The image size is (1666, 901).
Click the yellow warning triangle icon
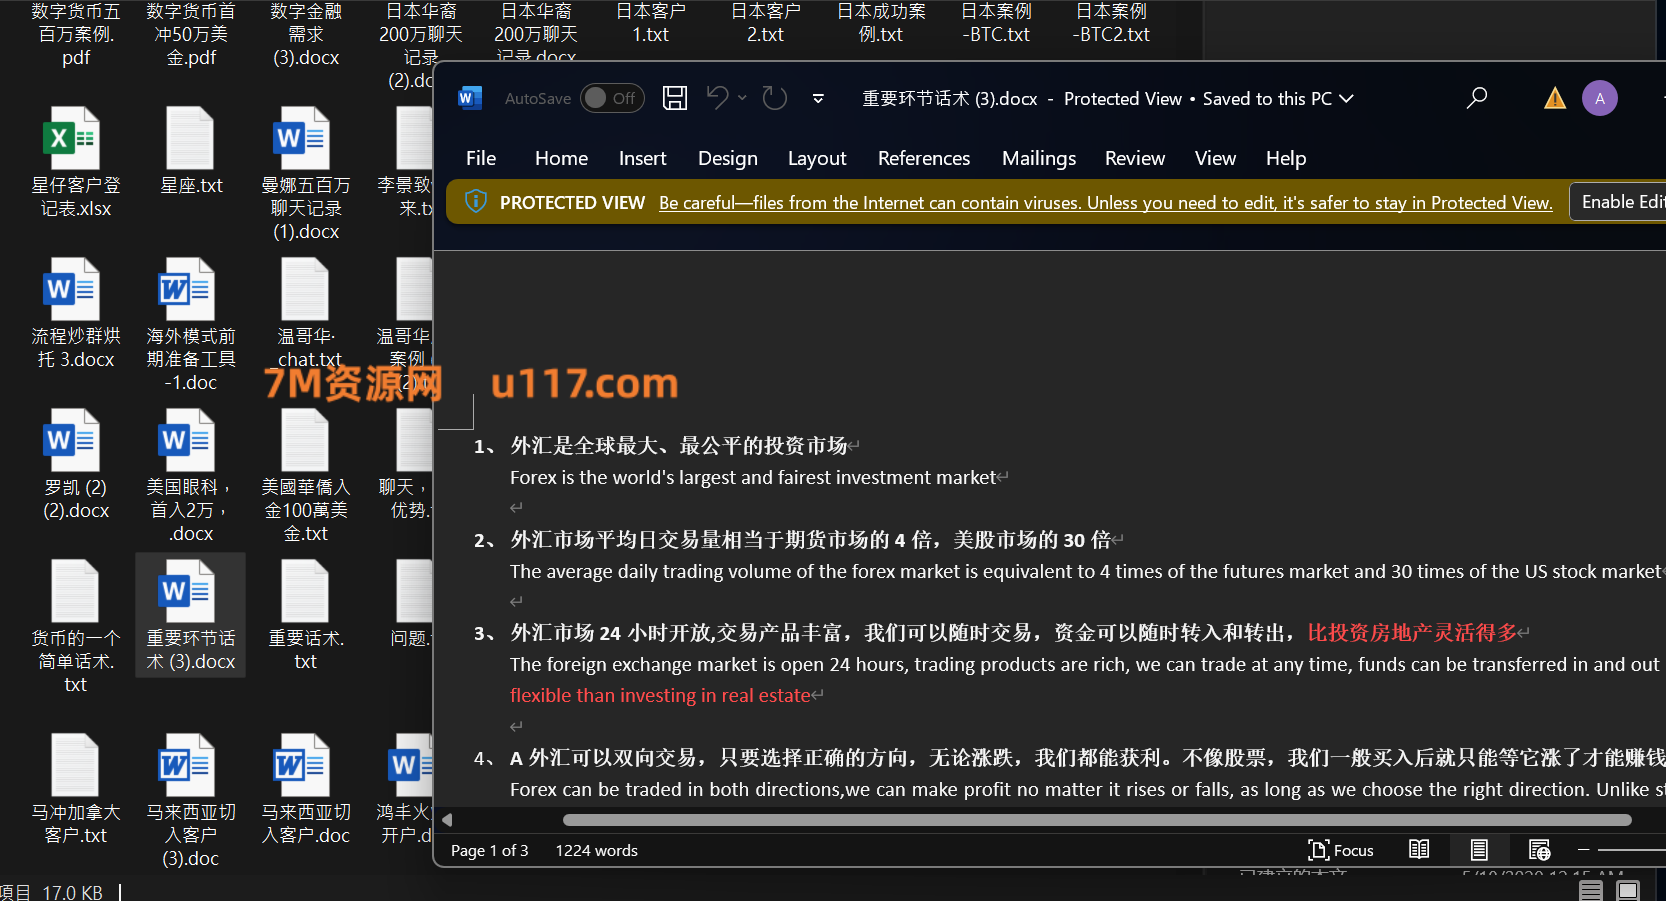tap(1554, 98)
